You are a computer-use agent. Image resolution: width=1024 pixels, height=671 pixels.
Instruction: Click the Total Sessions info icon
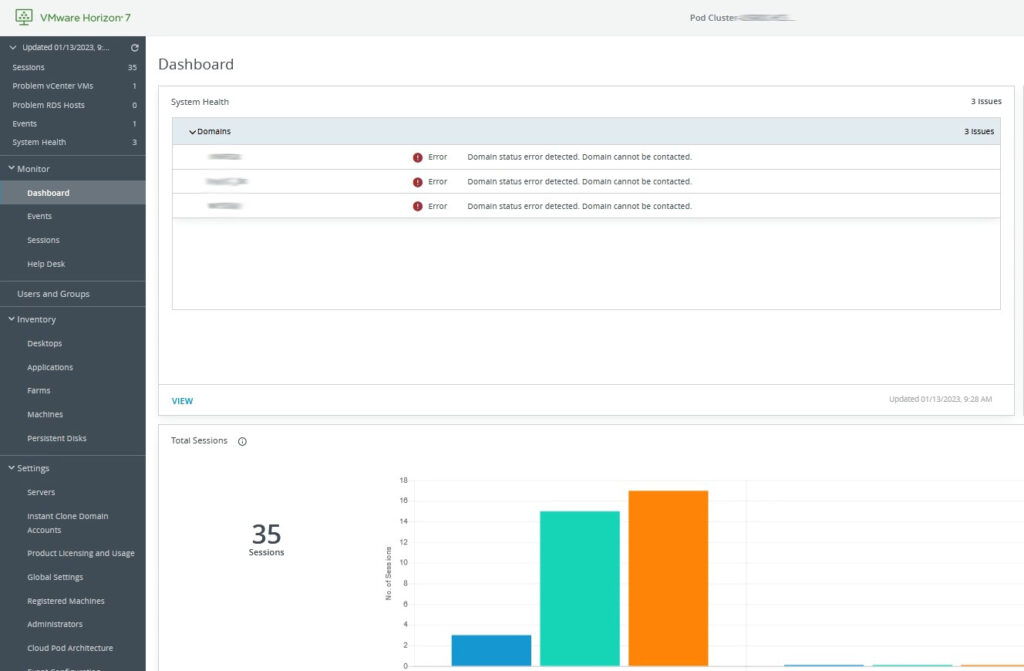point(242,442)
